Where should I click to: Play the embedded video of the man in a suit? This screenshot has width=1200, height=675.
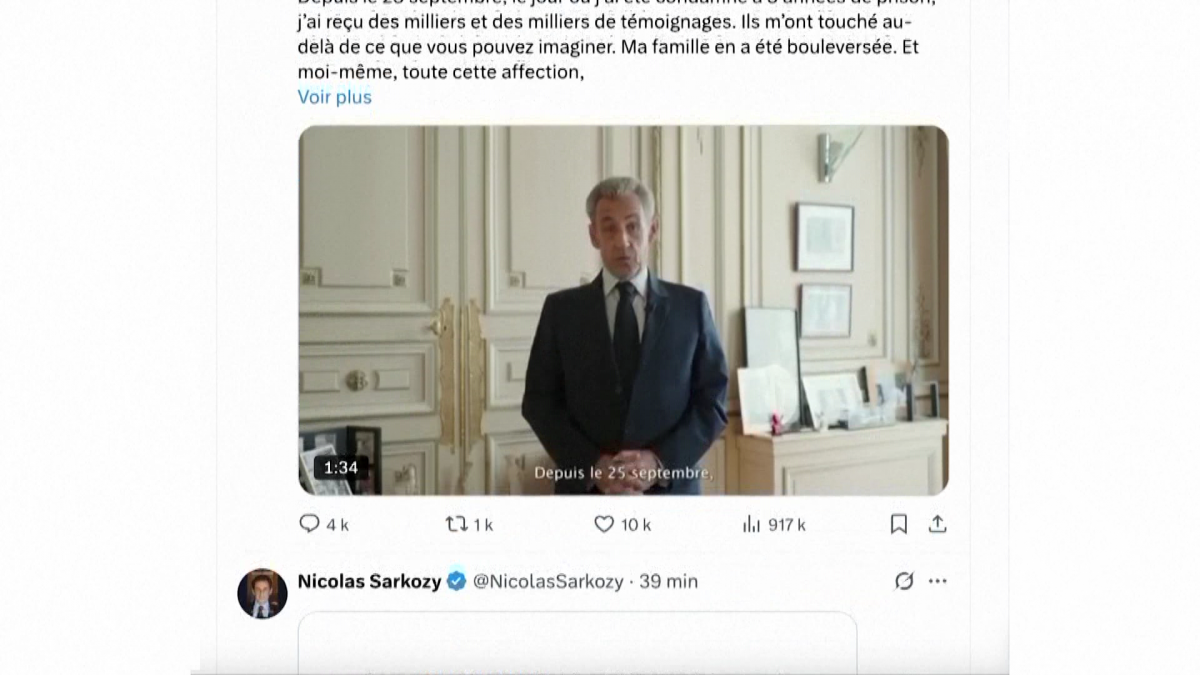pos(623,310)
